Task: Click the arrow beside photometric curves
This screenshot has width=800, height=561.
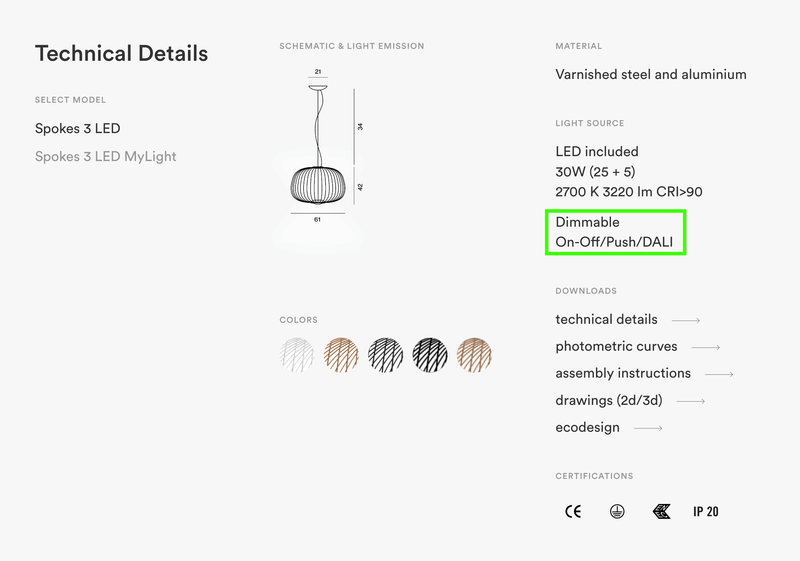Action: point(706,348)
